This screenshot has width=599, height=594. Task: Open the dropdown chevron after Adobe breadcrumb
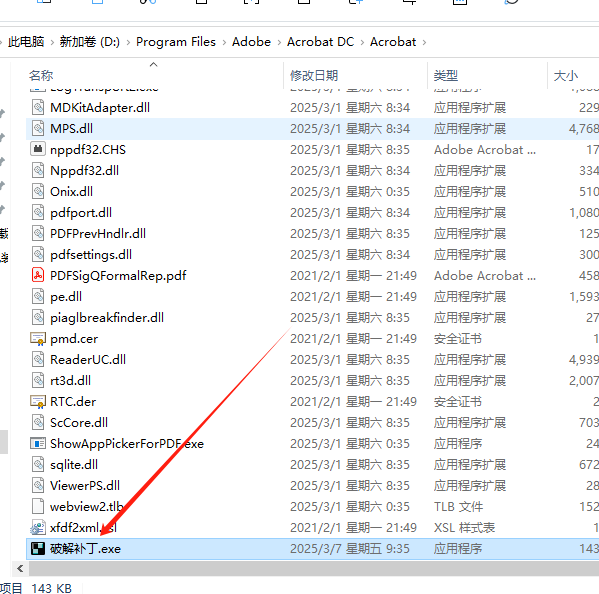click(x=279, y=42)
